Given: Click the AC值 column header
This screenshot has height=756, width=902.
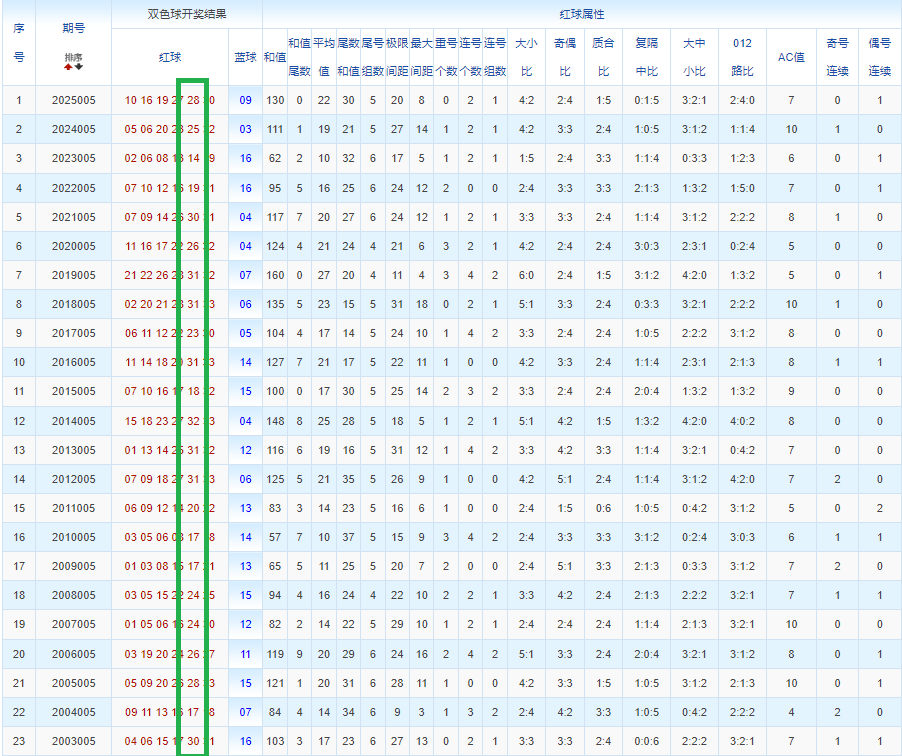Looking at the screenshot, I should point(791,58).
